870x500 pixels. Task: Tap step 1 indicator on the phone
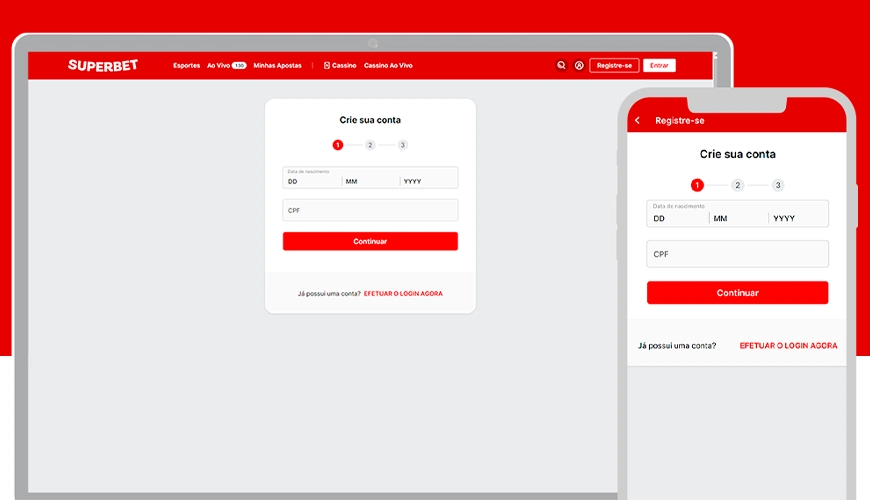click(x=697, y=185)
